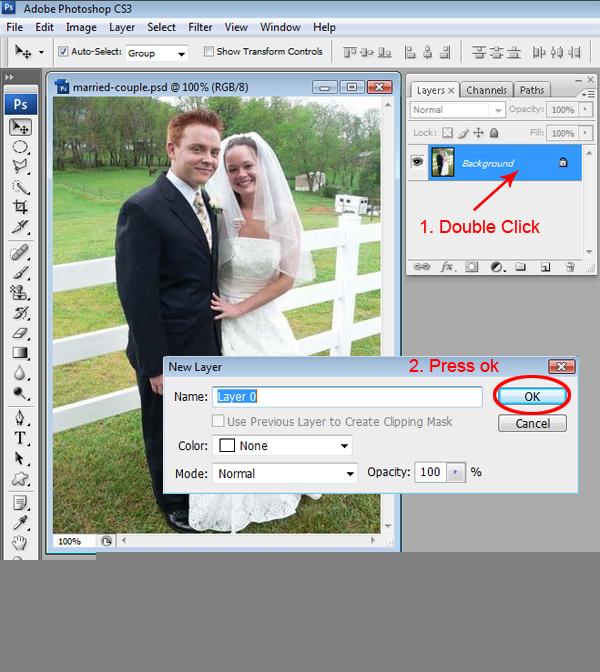Viewport: 600px width, 672px height.
Task: Select the Crop tool
Action: pyautogui.click(x=20, y=207)
